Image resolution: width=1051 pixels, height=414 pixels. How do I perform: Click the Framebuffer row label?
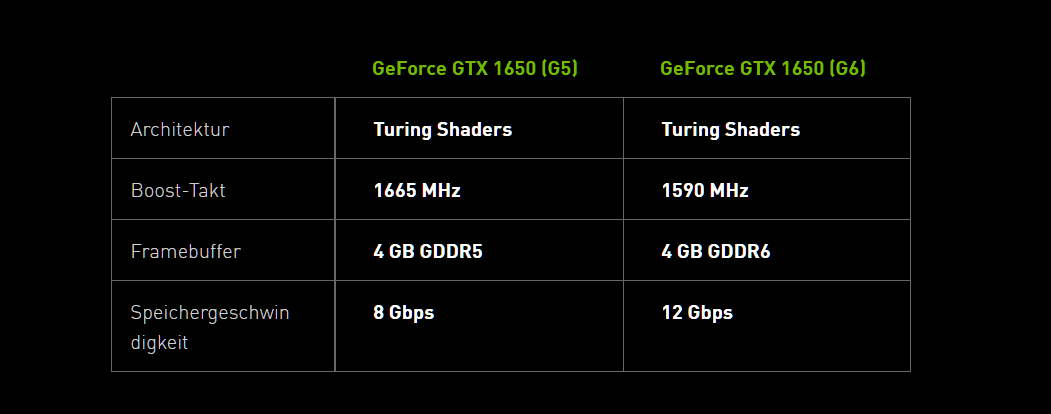click(185, 251)
